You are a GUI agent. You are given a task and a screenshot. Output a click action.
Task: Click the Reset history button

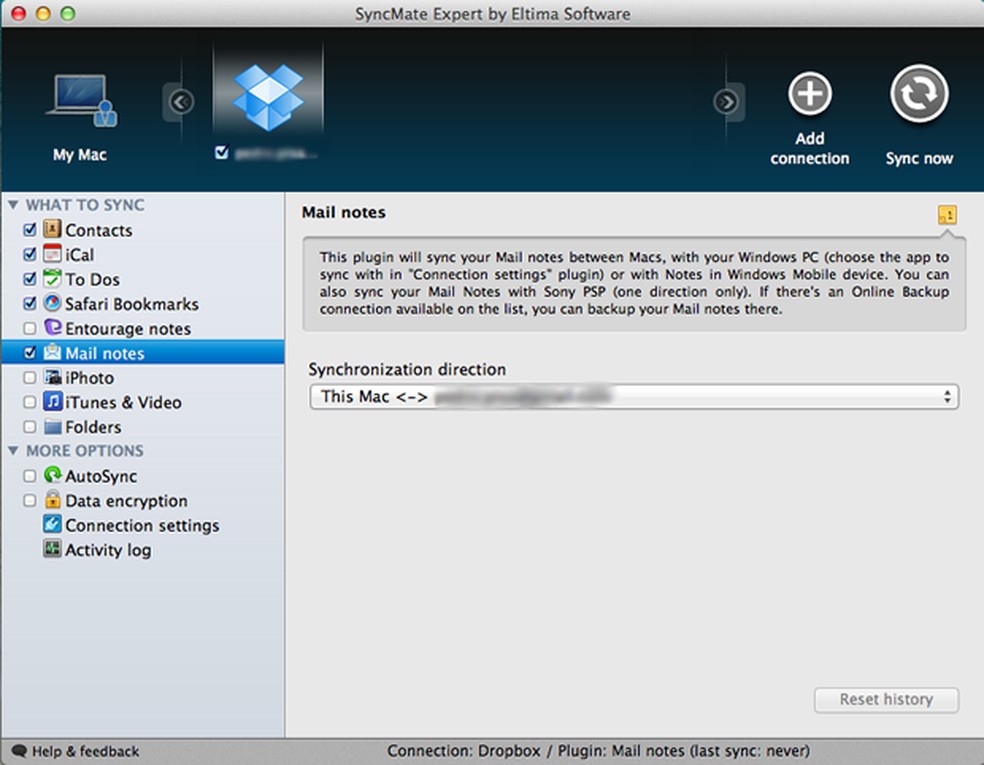pos(885,700)
